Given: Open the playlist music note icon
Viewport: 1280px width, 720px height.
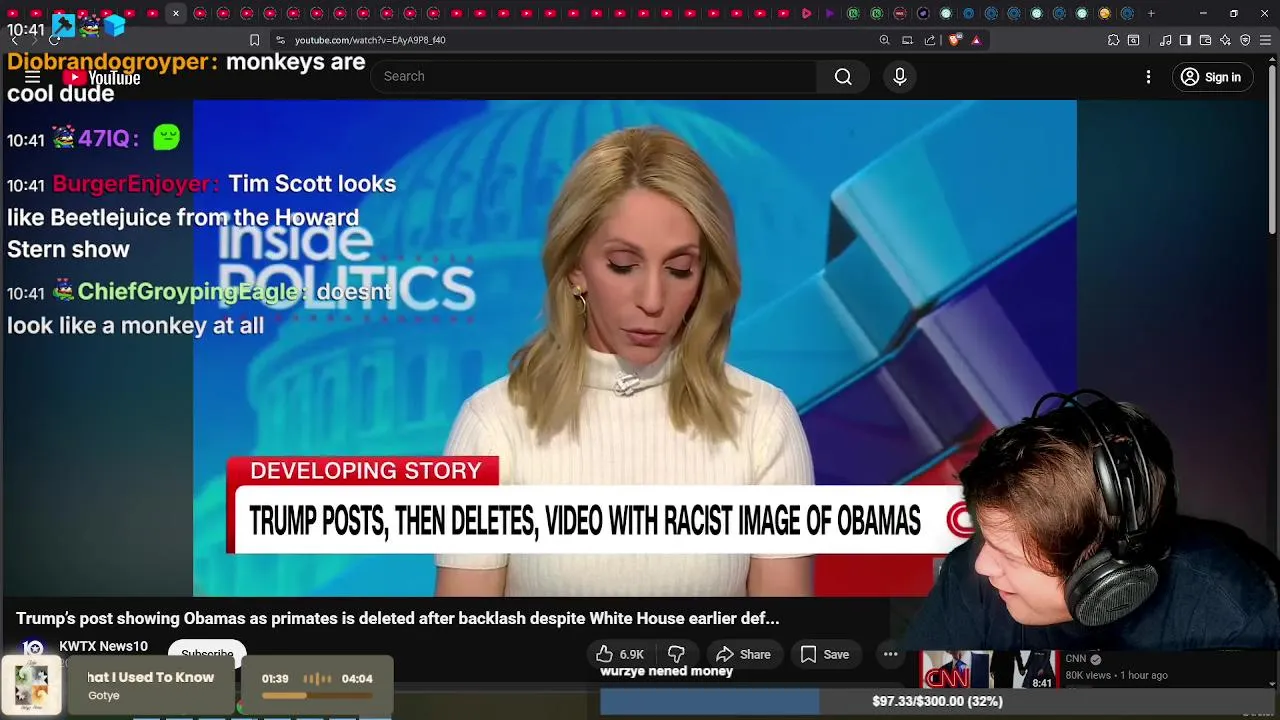Looking at the screenshot, I should point(1166,40).
